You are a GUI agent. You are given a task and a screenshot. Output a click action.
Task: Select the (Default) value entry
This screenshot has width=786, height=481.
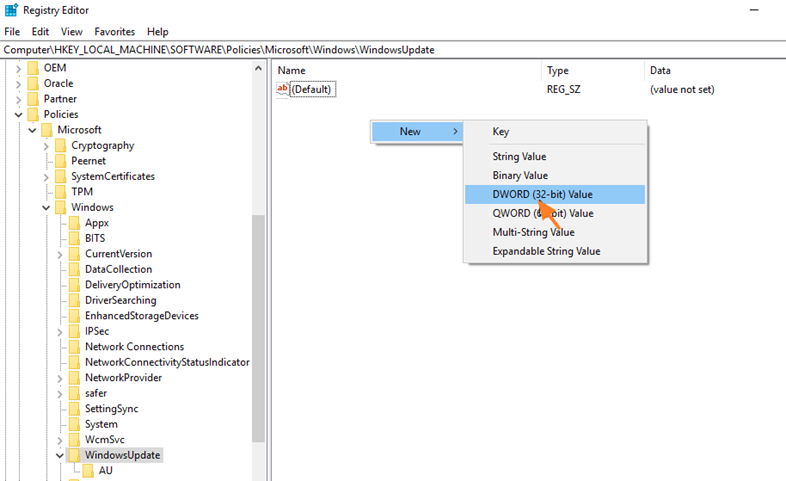click(313, 90)
